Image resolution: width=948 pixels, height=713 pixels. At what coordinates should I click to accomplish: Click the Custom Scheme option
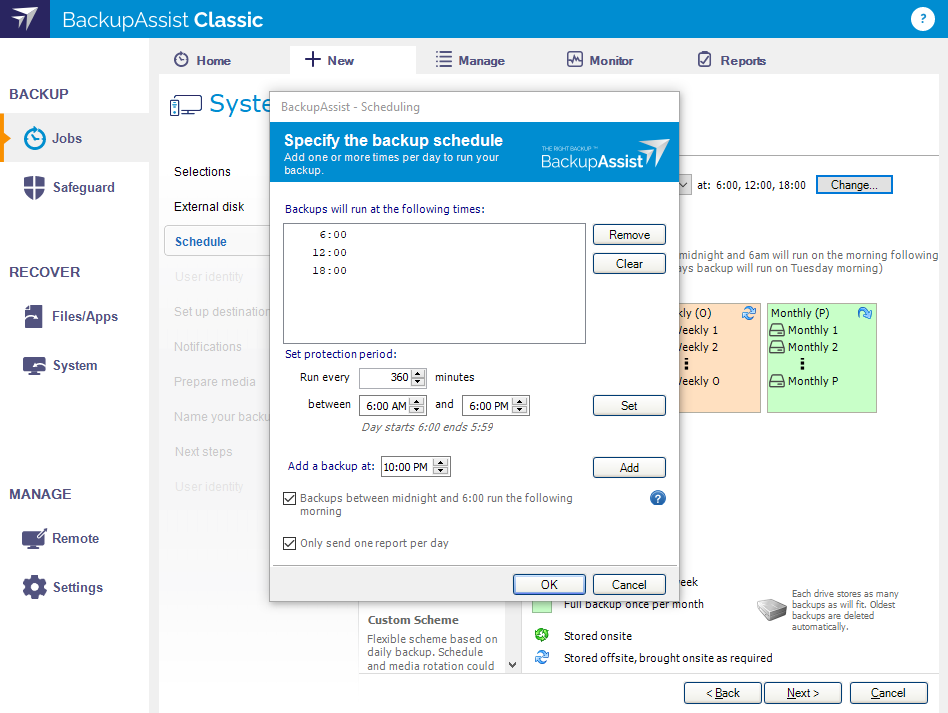(432, 642)
